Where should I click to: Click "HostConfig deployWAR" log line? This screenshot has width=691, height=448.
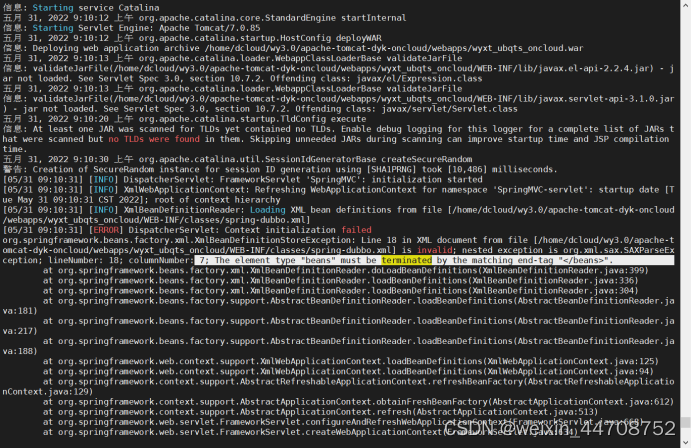(x=192, y=38)
